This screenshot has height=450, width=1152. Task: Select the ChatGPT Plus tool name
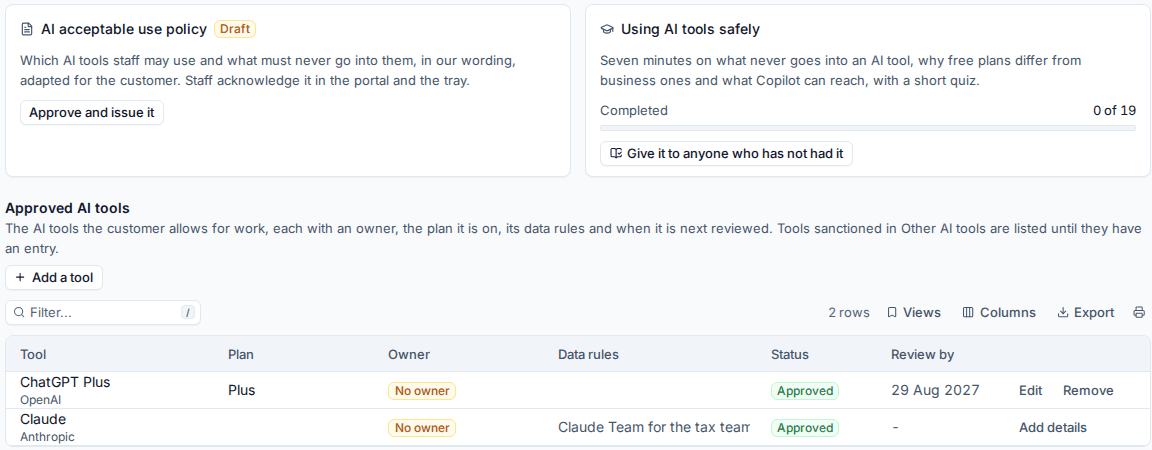(65, 382)
